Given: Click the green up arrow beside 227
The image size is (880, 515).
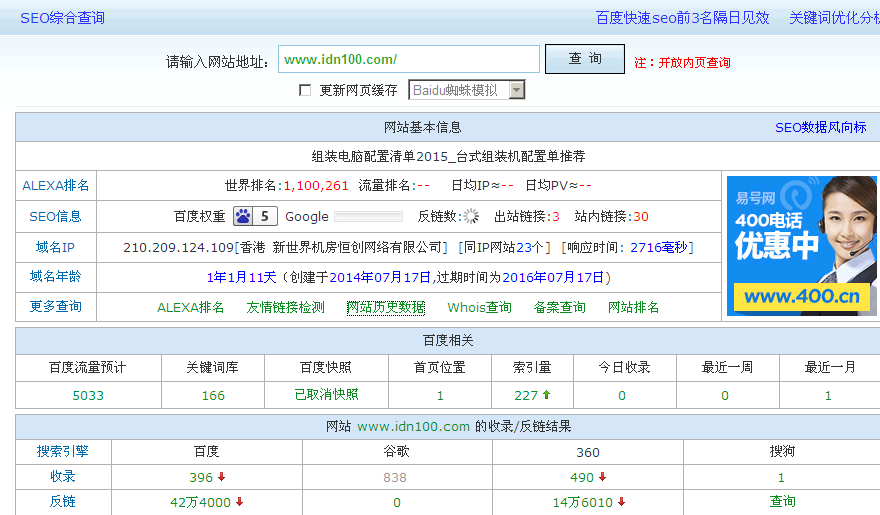Looking at the screenshot, I should pos(547,394).
